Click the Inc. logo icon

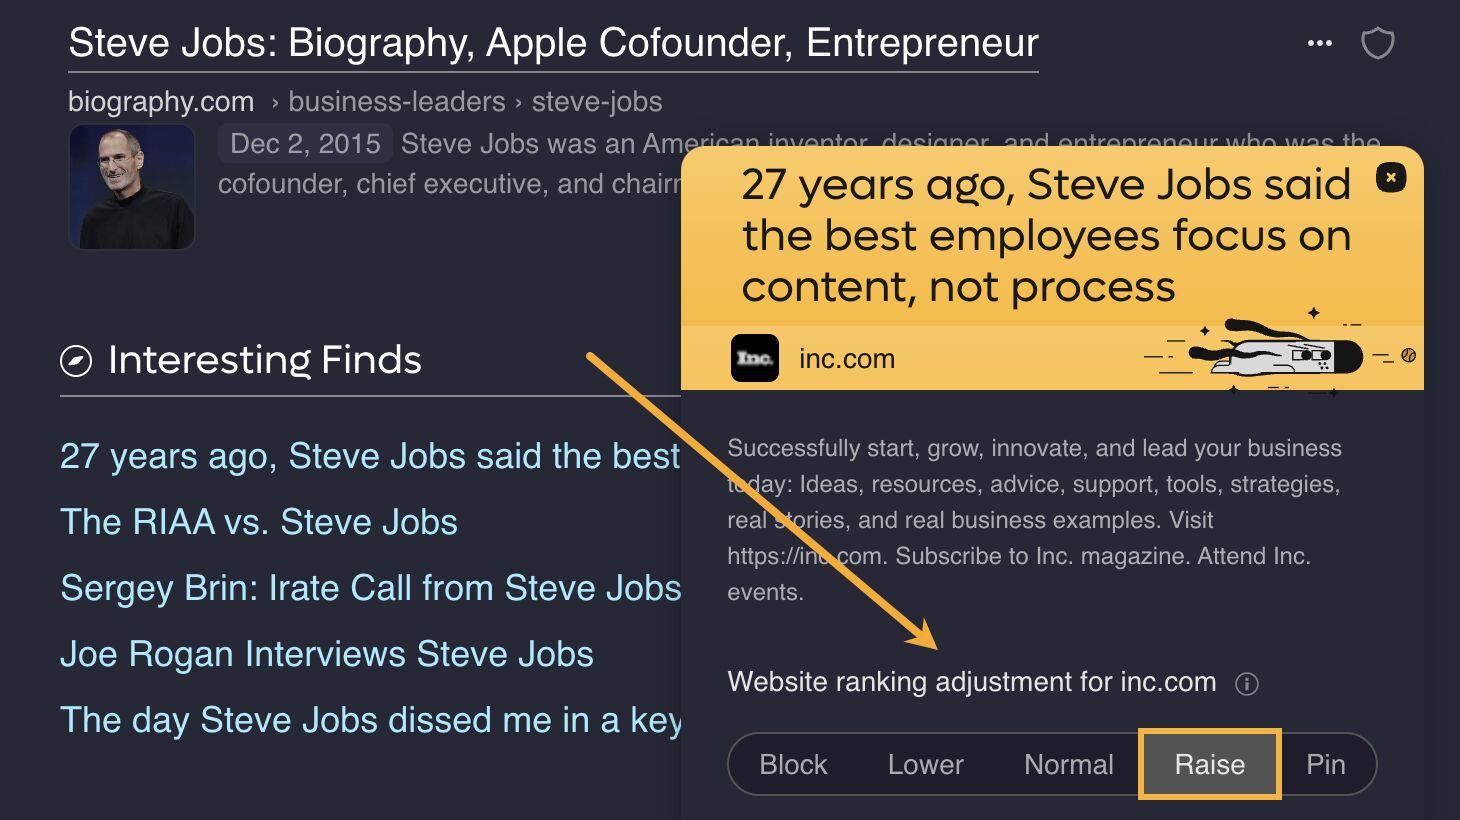click(x=755, y=358)
